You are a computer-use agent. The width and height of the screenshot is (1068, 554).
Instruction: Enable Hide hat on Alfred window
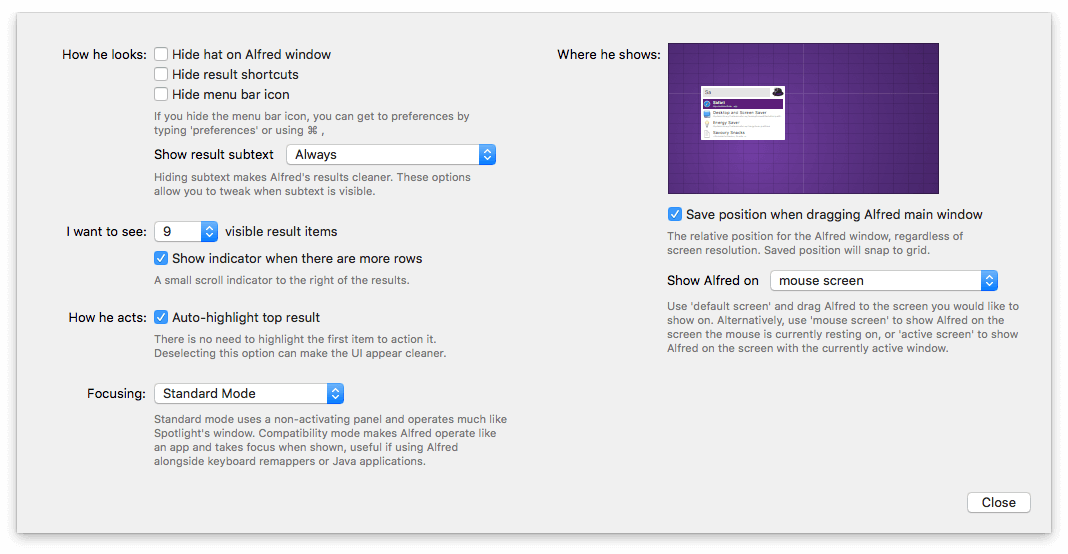click(161, 54)
